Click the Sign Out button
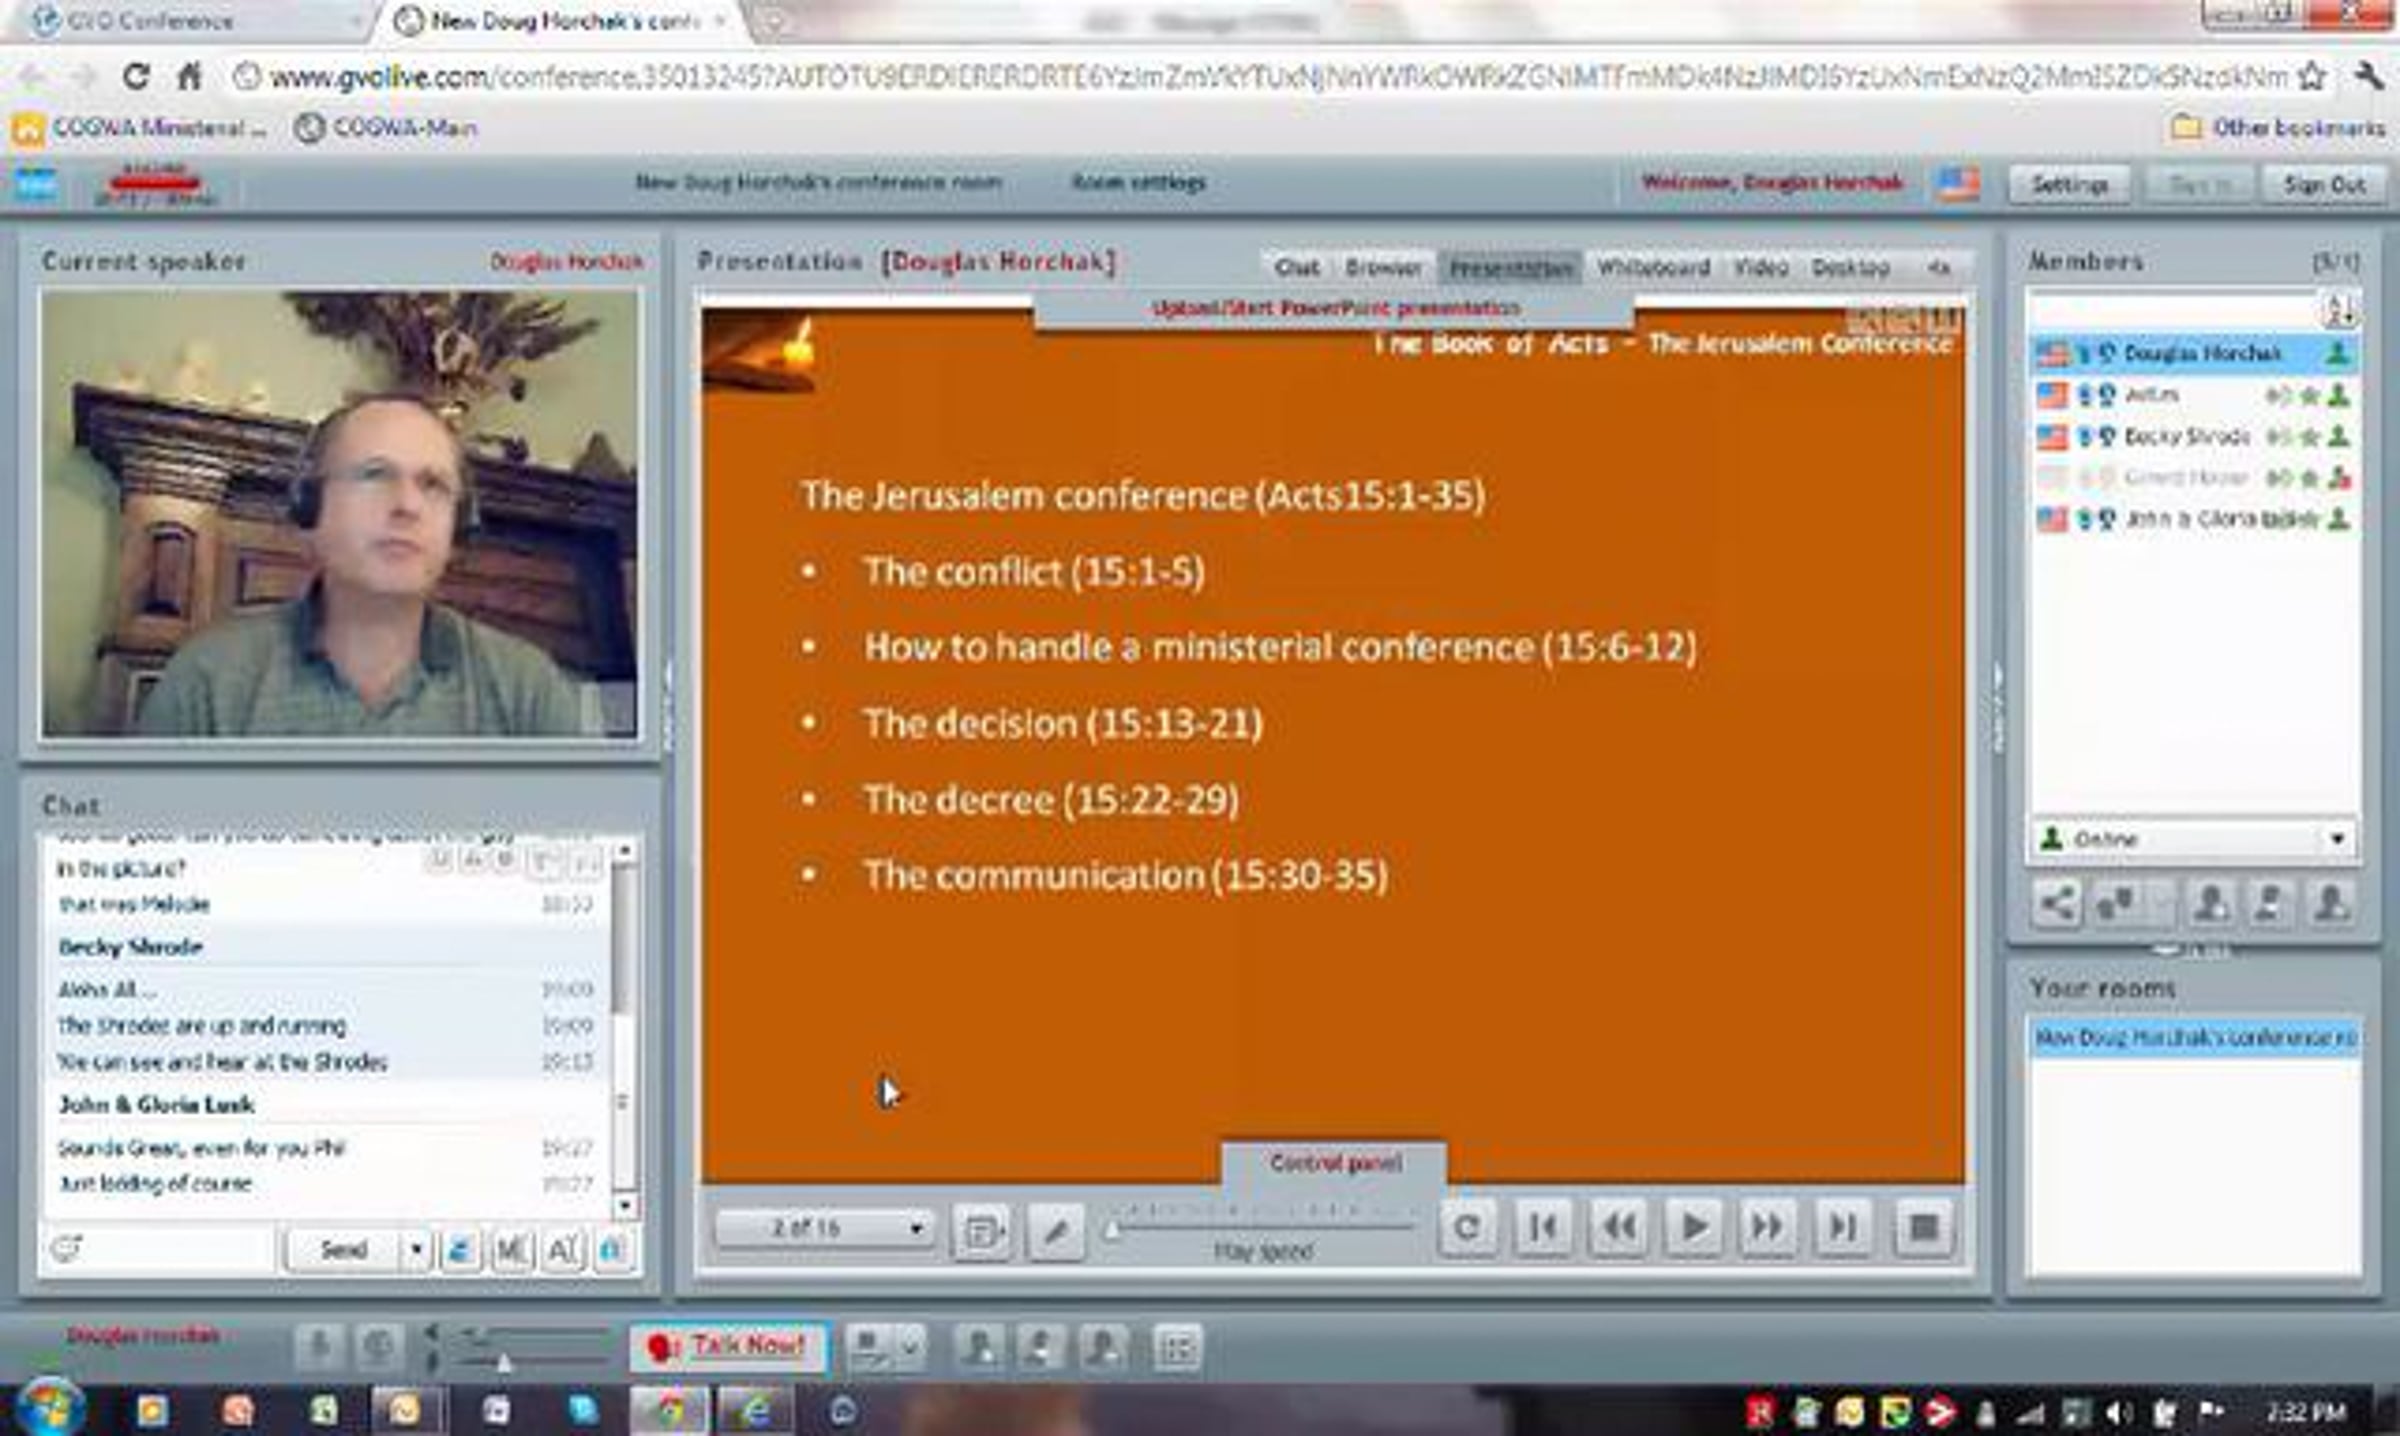Screen dimensions: 2400x1436 [x=2324, y=185]
